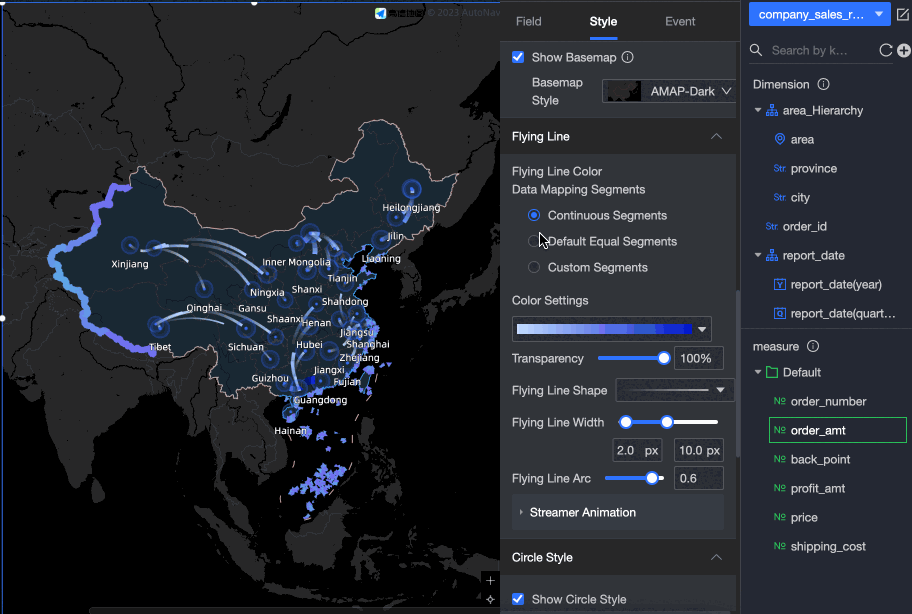Click the Transparency 100% input field

coord(699,358)
